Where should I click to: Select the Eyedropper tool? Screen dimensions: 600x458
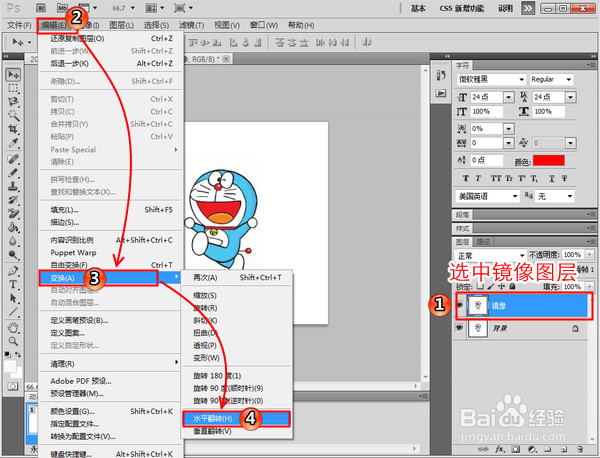click(x=13, y=143)
